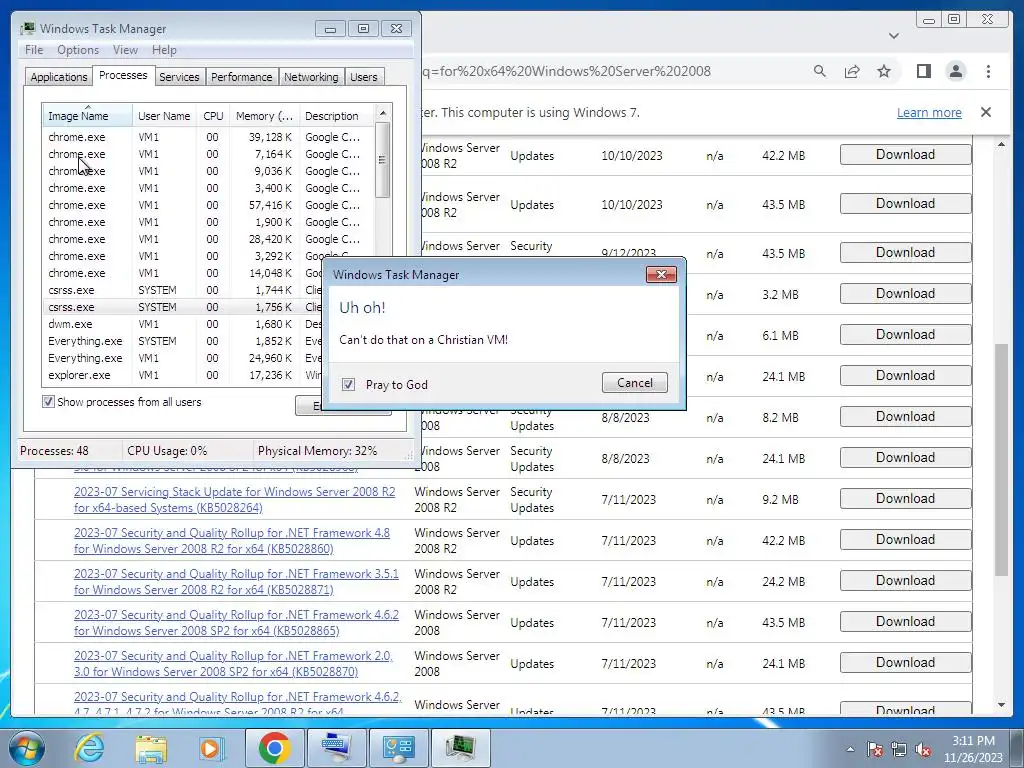Select the explorer.exe process row

point(183,375)
